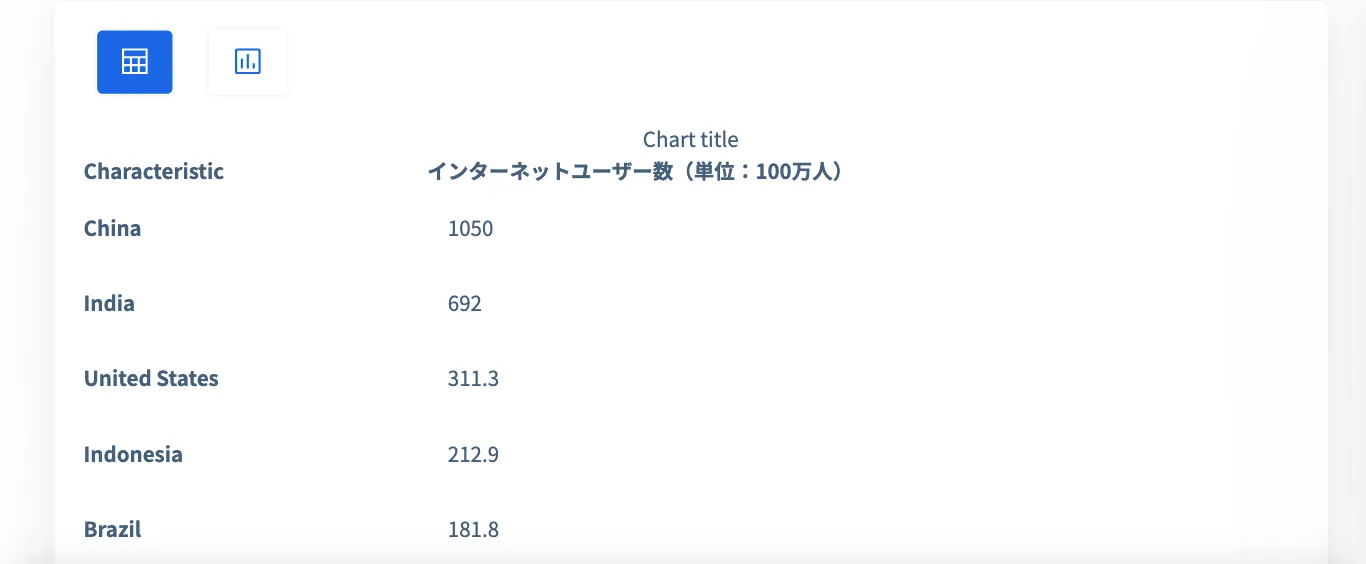
Task: Click the Characteristic column header
Action: [154, 171]
